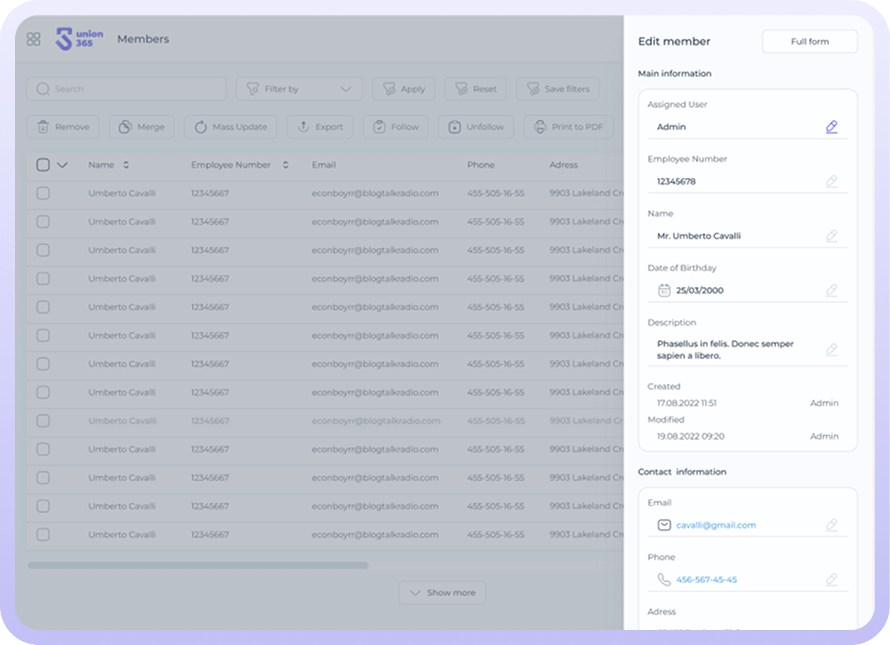Expand the chevron beside select-all checkbox
This screenshot has height=645, width=890.
tap(62, 165)
